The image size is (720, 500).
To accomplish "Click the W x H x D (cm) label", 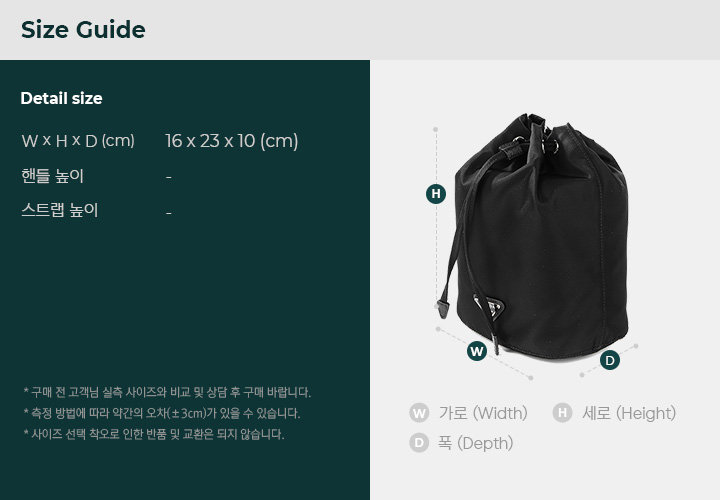I will click(78, 141).
